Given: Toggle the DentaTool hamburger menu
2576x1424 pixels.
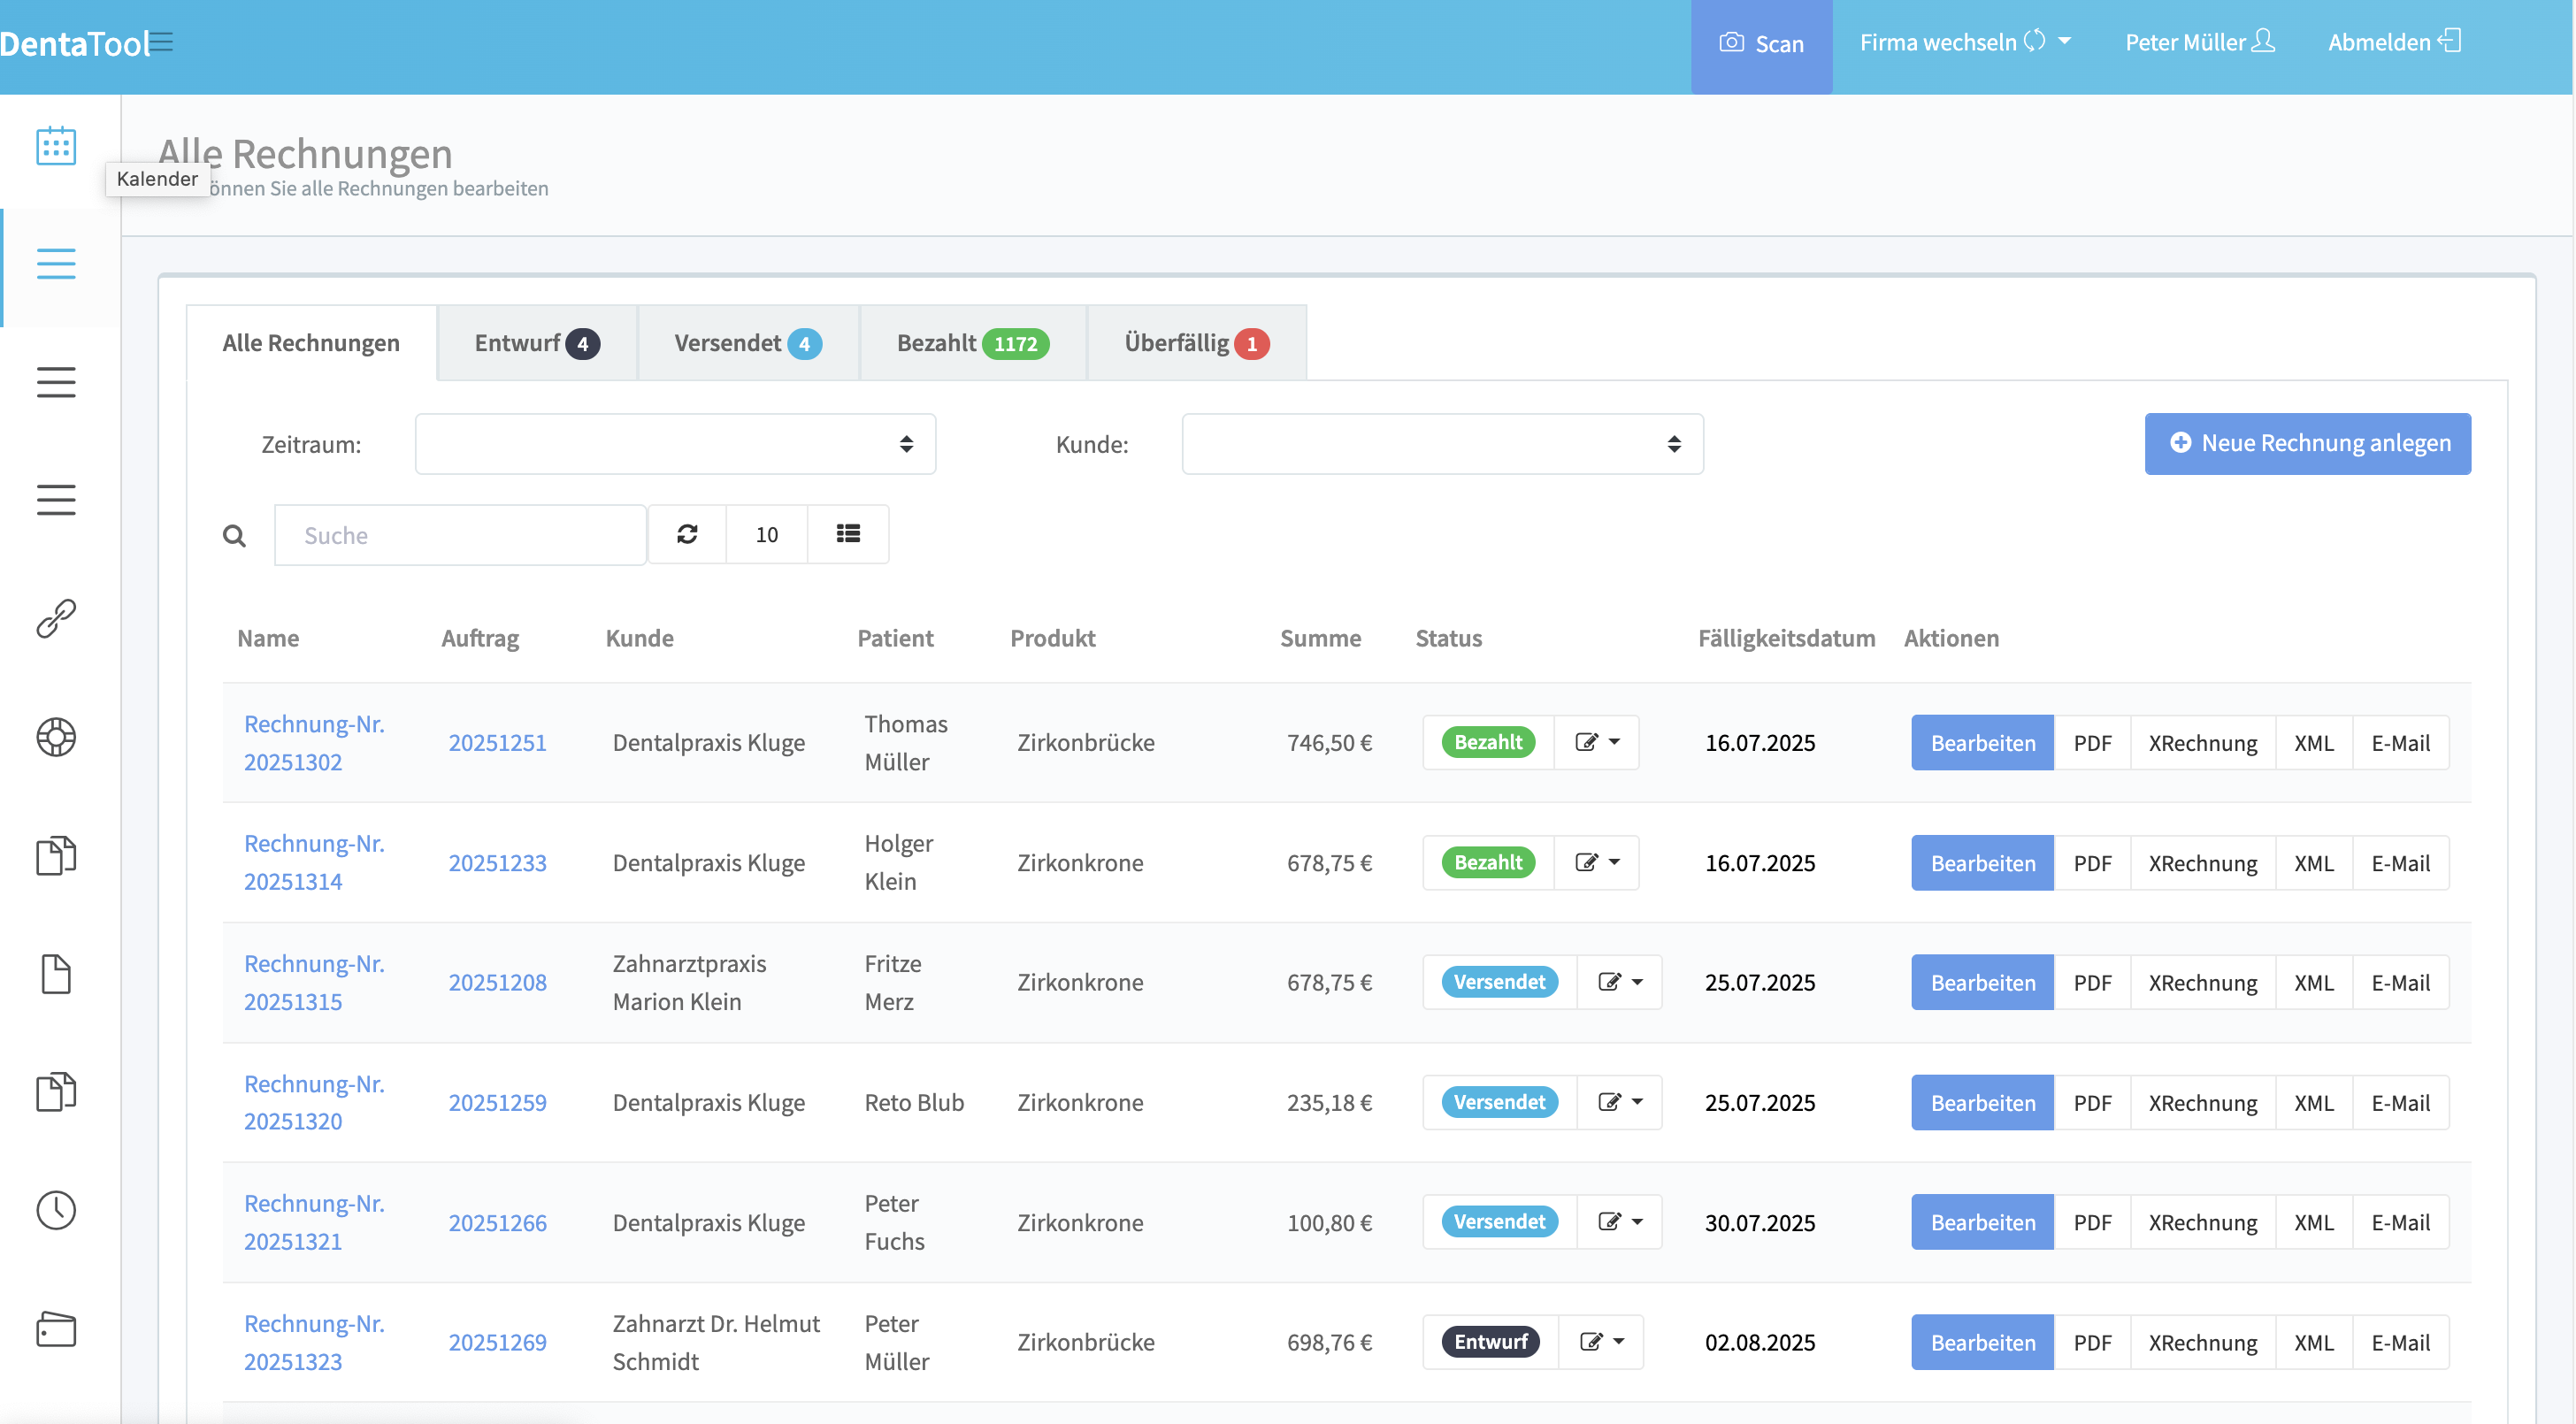Looking at the screenshot, I should 162,42.
